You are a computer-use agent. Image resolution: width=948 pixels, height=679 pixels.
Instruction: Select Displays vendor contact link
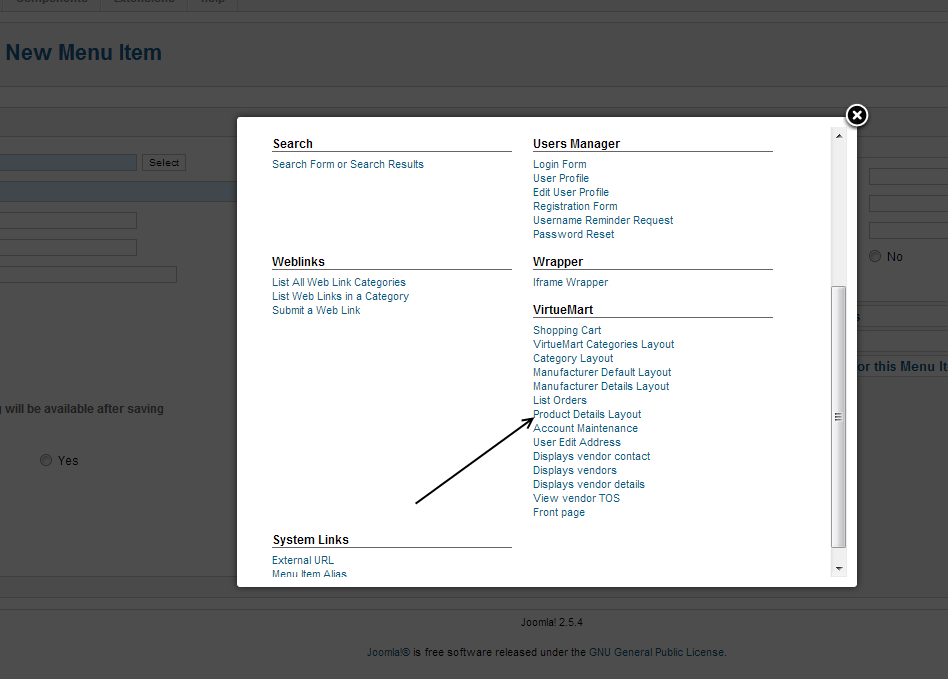pyautogui.click(x=591, y=456)
